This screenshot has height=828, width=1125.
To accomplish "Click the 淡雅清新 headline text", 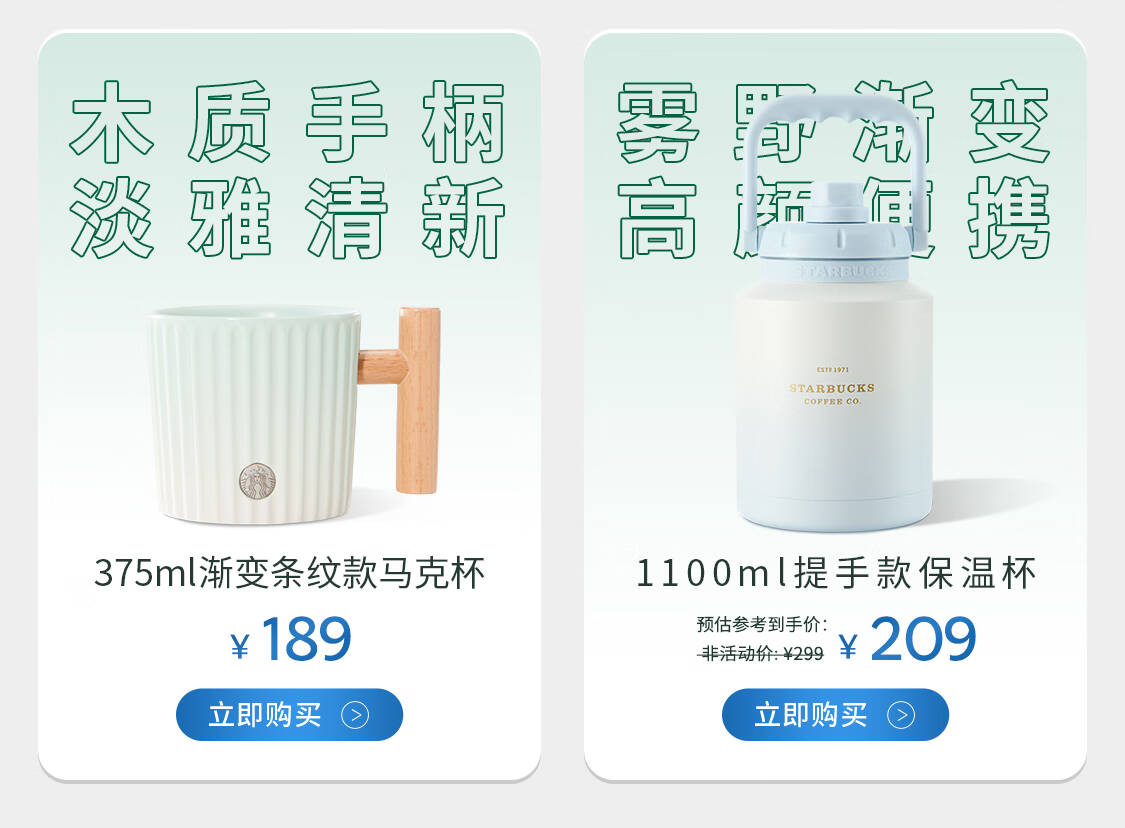I will [x=288, y=217].
